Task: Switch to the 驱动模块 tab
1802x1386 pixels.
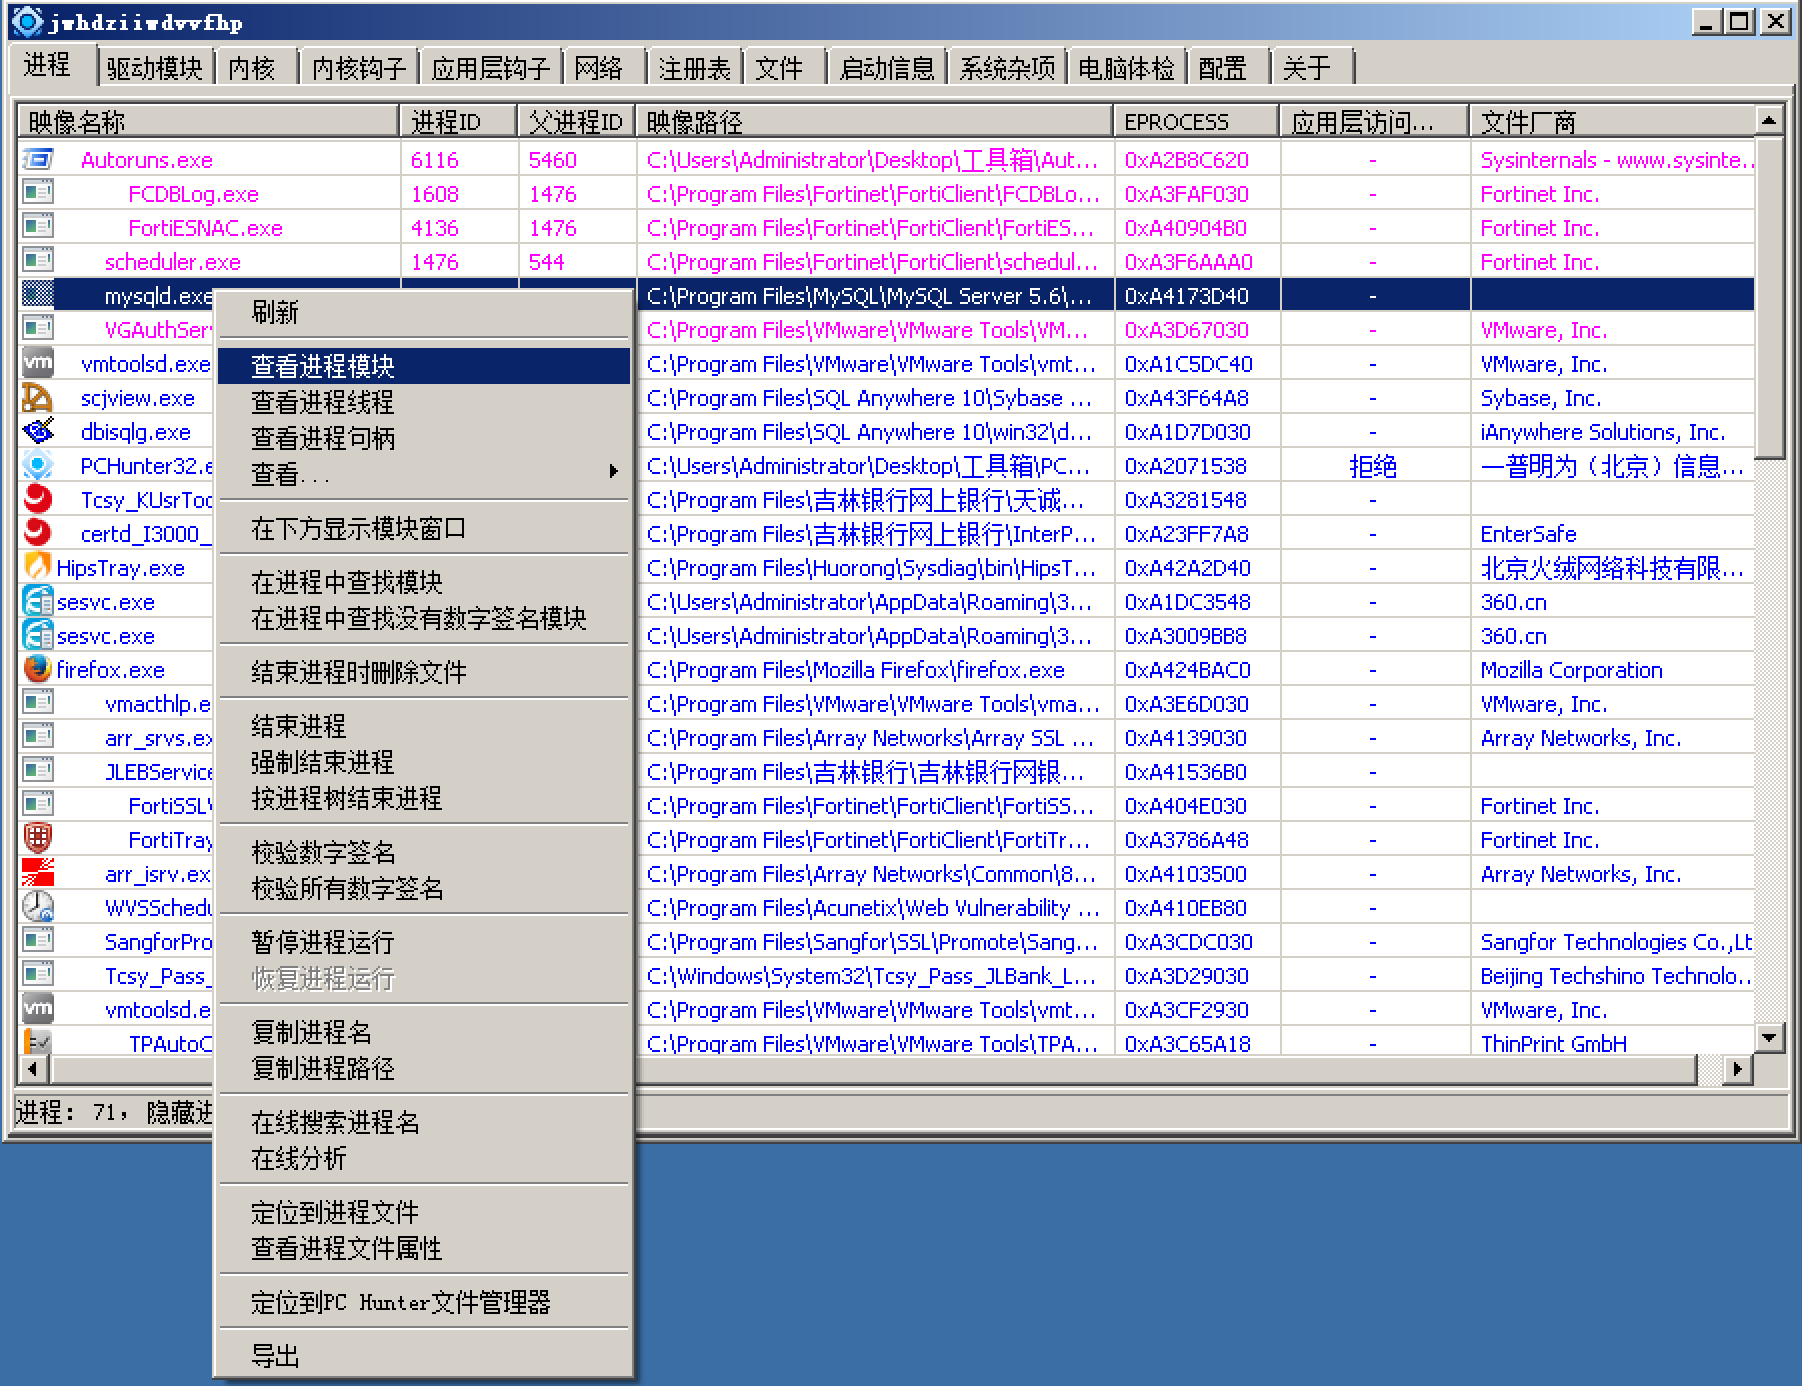Action: pos(155,68)
